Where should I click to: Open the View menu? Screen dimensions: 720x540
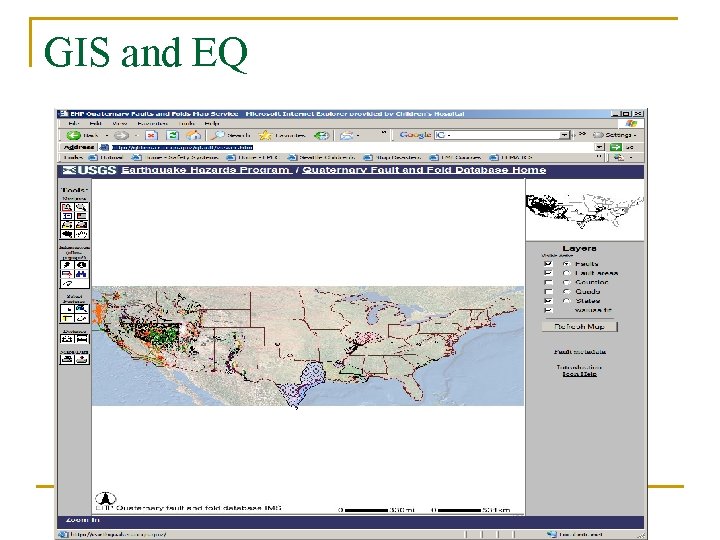[119, 124]
